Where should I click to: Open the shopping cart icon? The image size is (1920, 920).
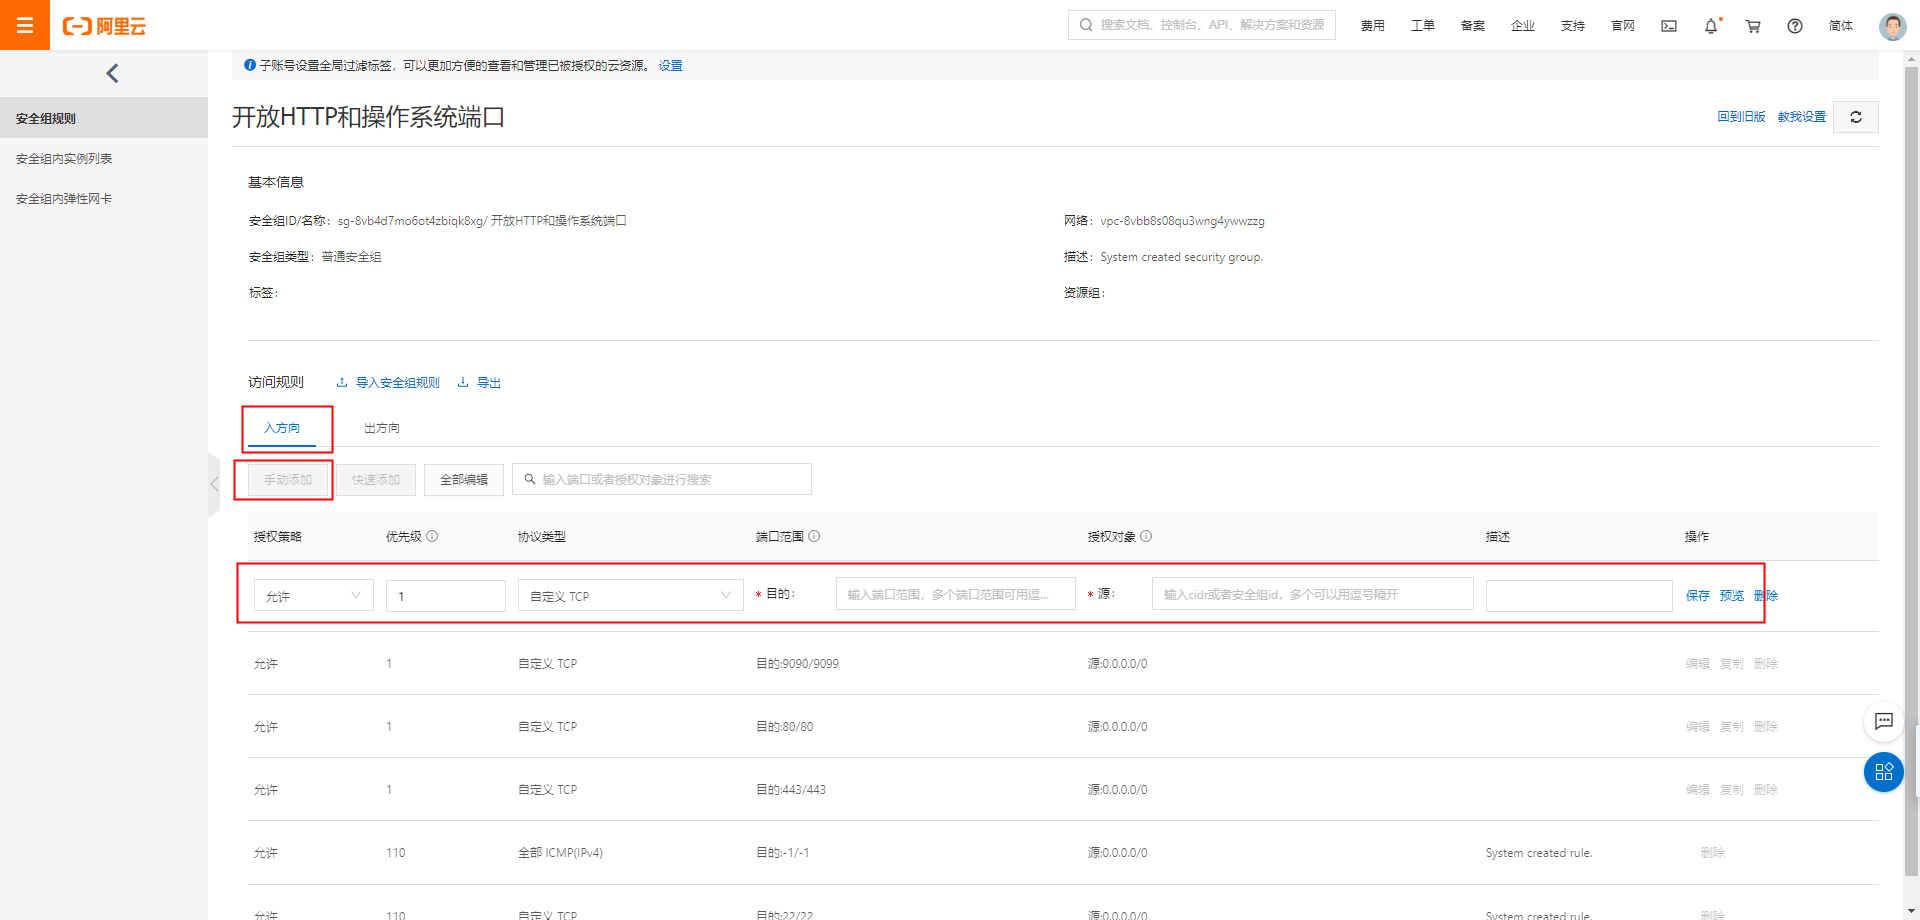pos(1753,26)
